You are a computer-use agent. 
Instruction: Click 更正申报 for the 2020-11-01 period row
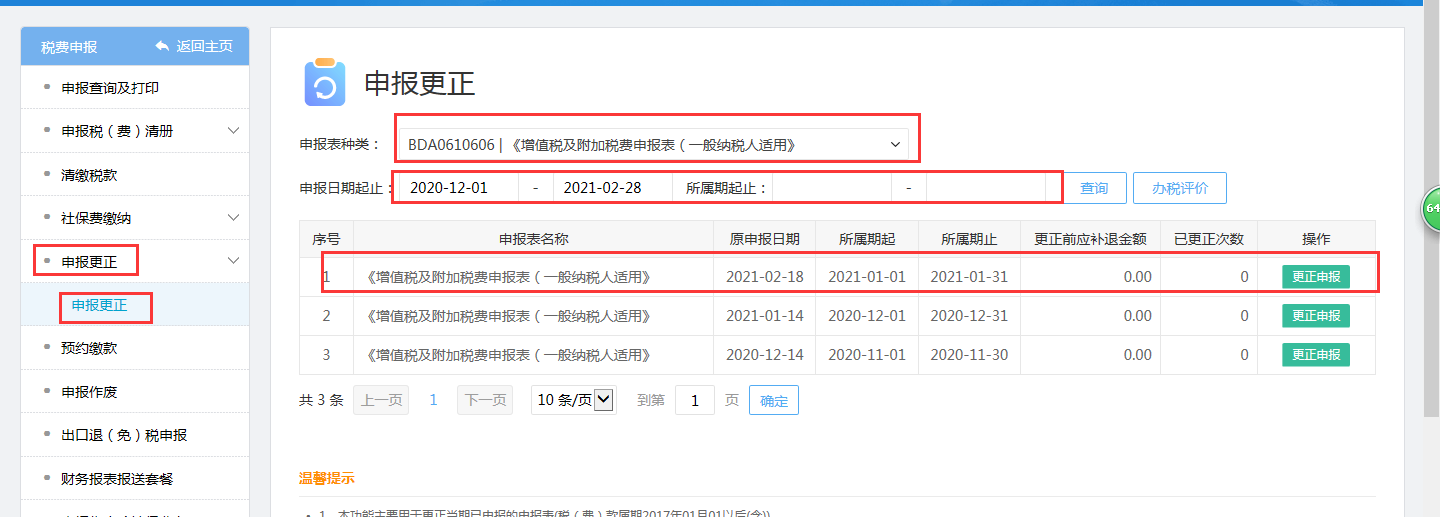coord(1315,355)
